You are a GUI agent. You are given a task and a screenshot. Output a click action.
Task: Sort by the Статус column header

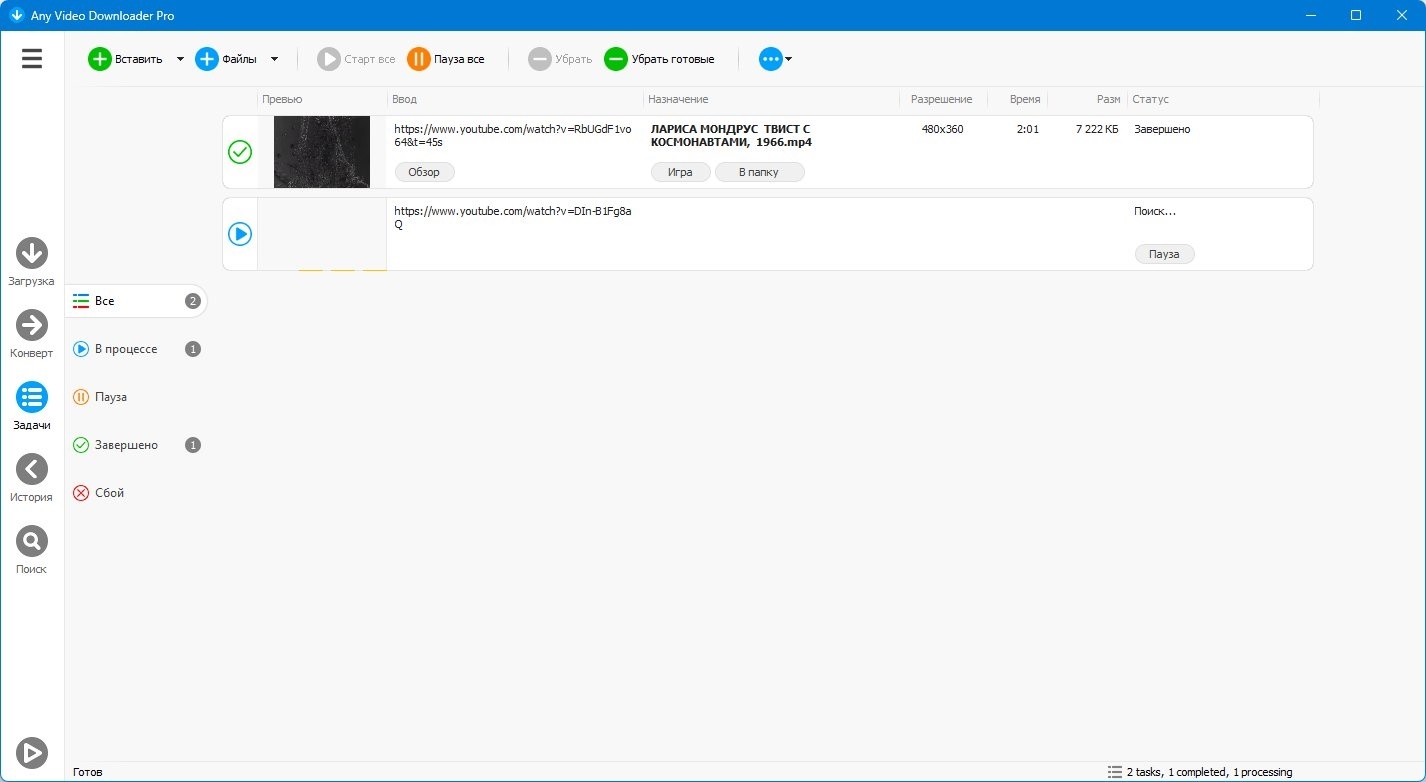[1223, 99]
